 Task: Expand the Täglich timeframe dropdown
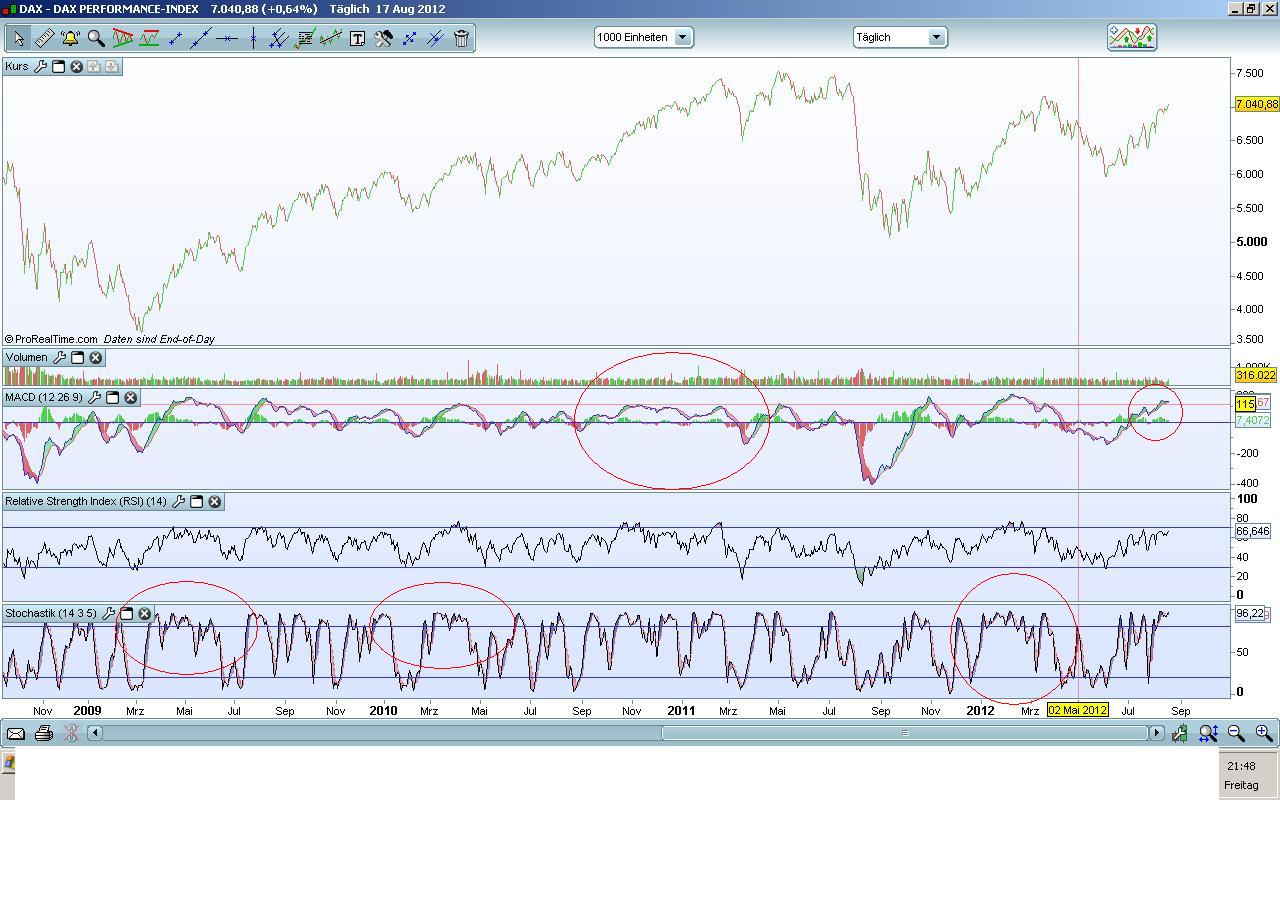[900, 37]
